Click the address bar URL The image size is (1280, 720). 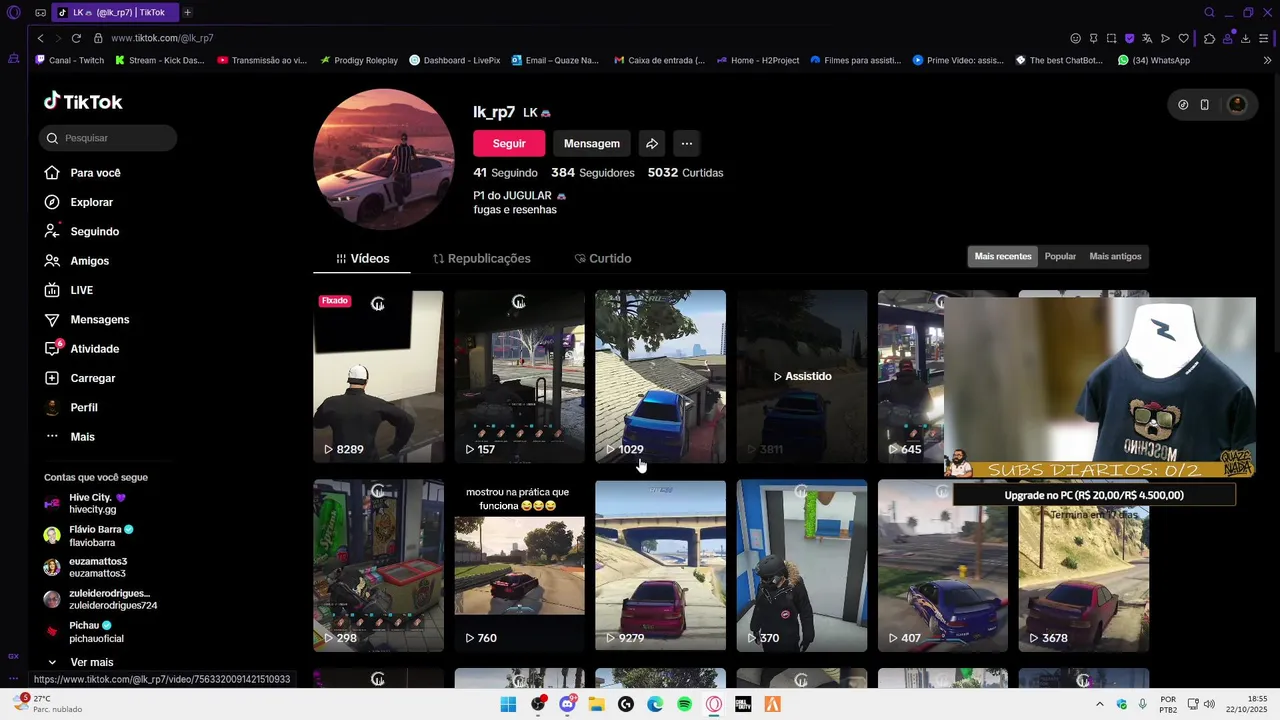(x=162, y=38)
